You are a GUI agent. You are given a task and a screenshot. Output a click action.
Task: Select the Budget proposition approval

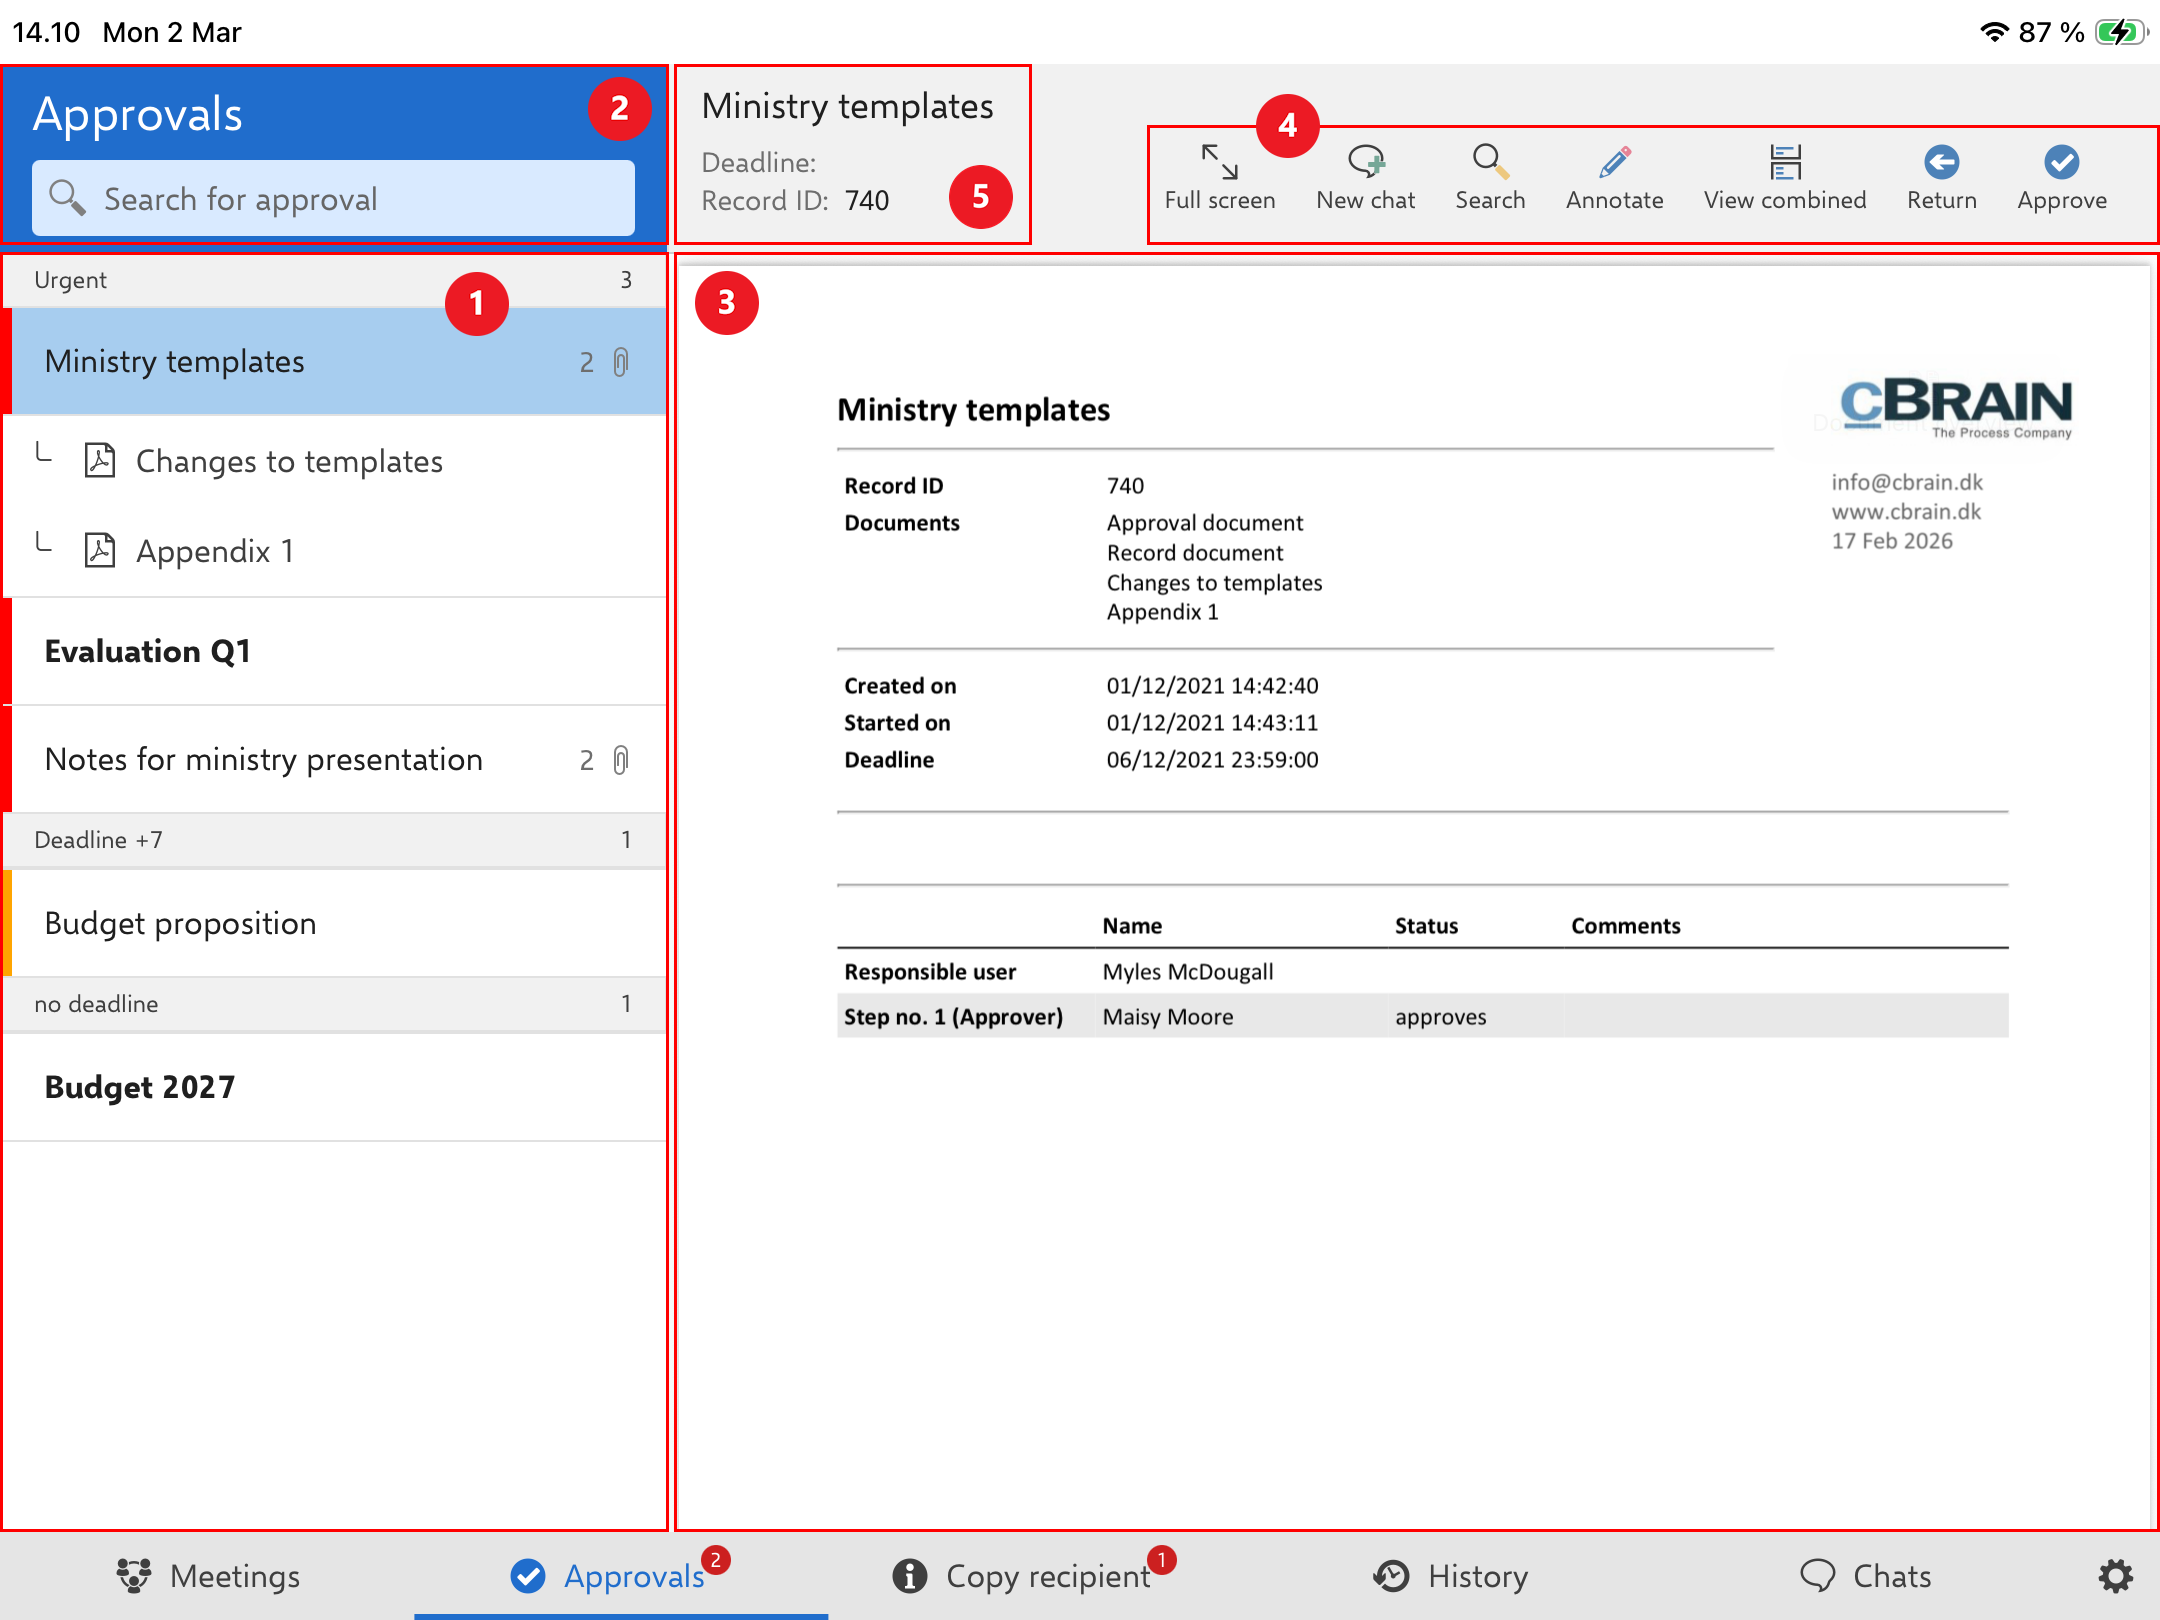(x=335, y=923)
